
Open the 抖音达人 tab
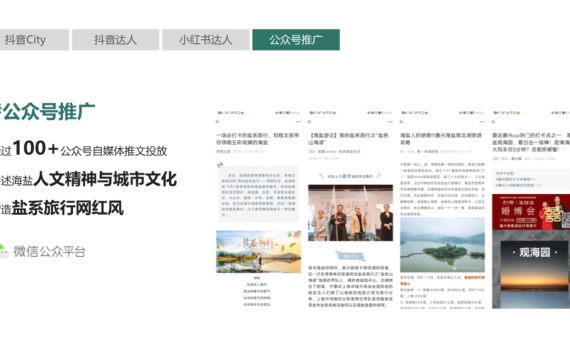116,40
